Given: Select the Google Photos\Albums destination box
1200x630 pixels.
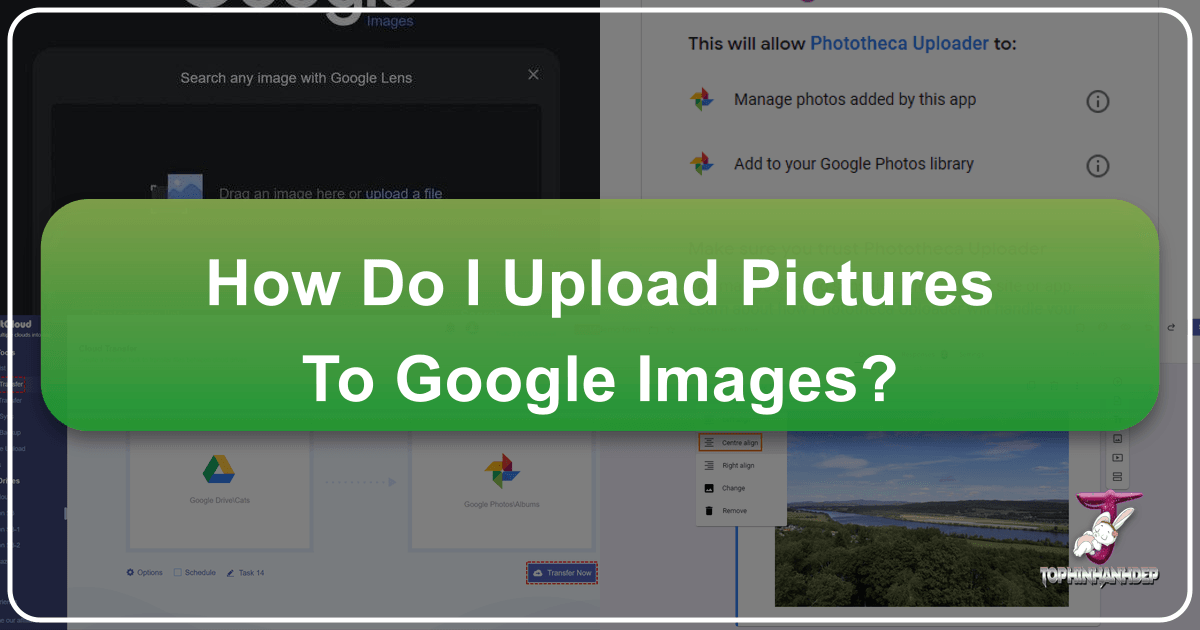Looking at the screenshot, I should tap(501, 488).
